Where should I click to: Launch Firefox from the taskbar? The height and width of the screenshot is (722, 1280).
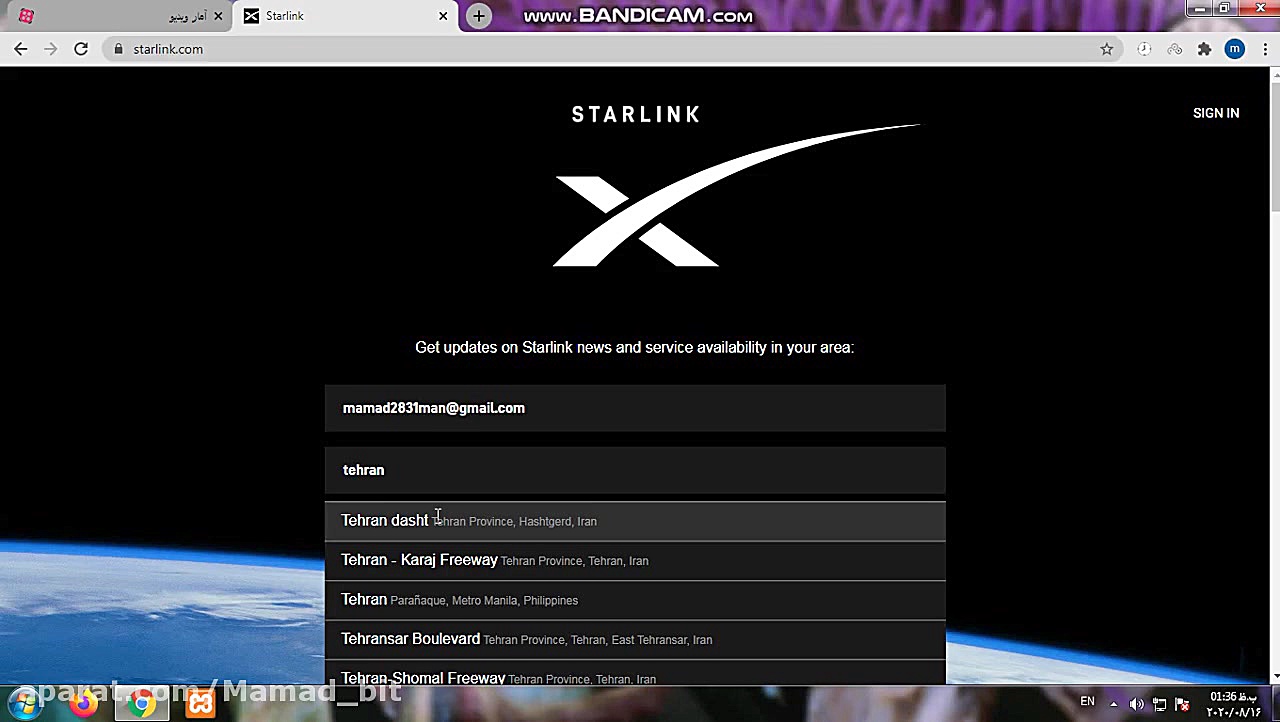click(x=84, y=703)
